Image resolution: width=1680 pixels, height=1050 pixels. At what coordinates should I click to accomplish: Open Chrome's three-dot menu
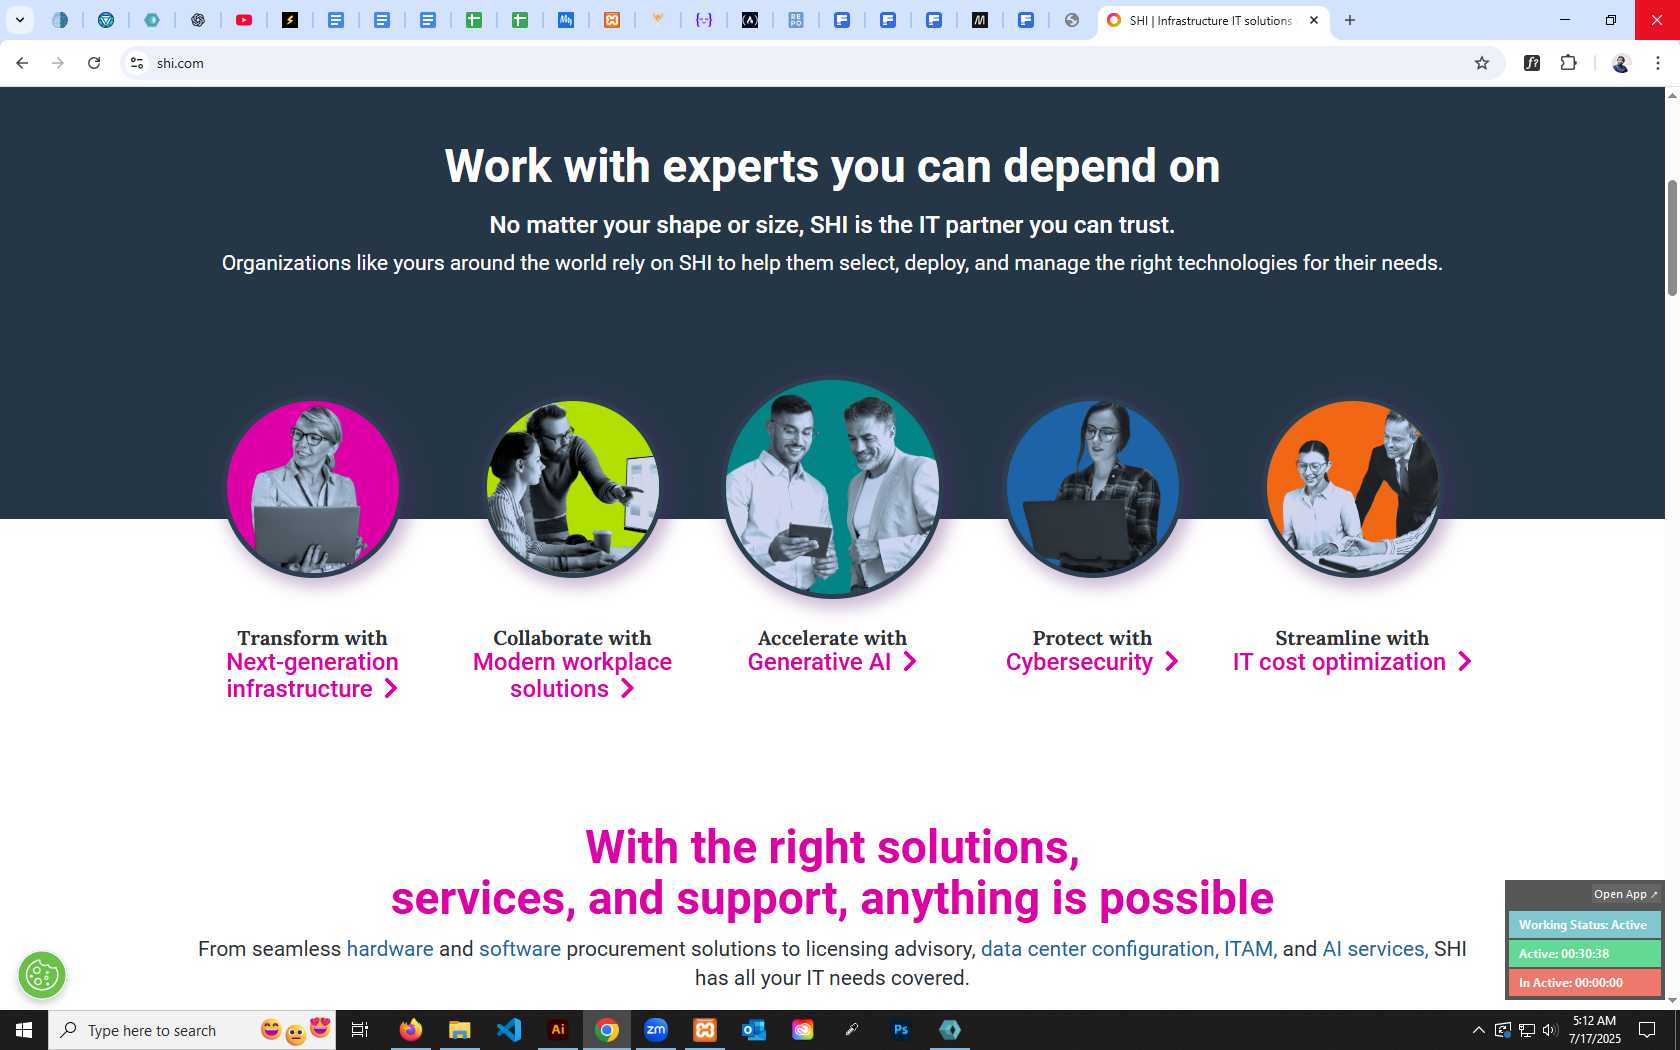[1658, 63]
